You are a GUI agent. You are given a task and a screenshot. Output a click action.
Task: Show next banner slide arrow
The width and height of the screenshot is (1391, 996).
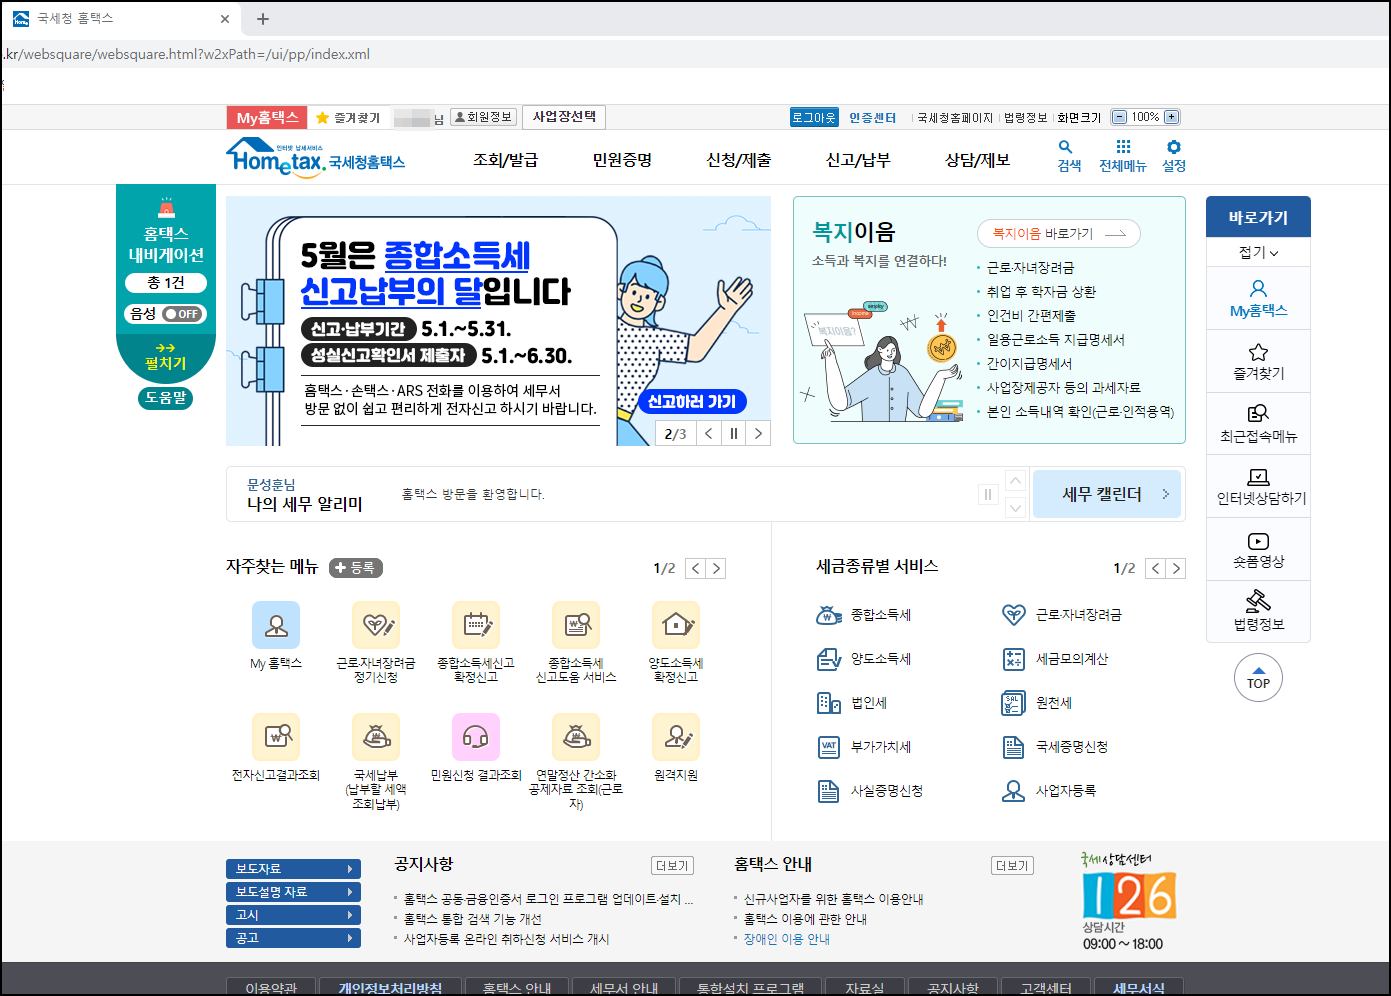(x=758, y=433)
